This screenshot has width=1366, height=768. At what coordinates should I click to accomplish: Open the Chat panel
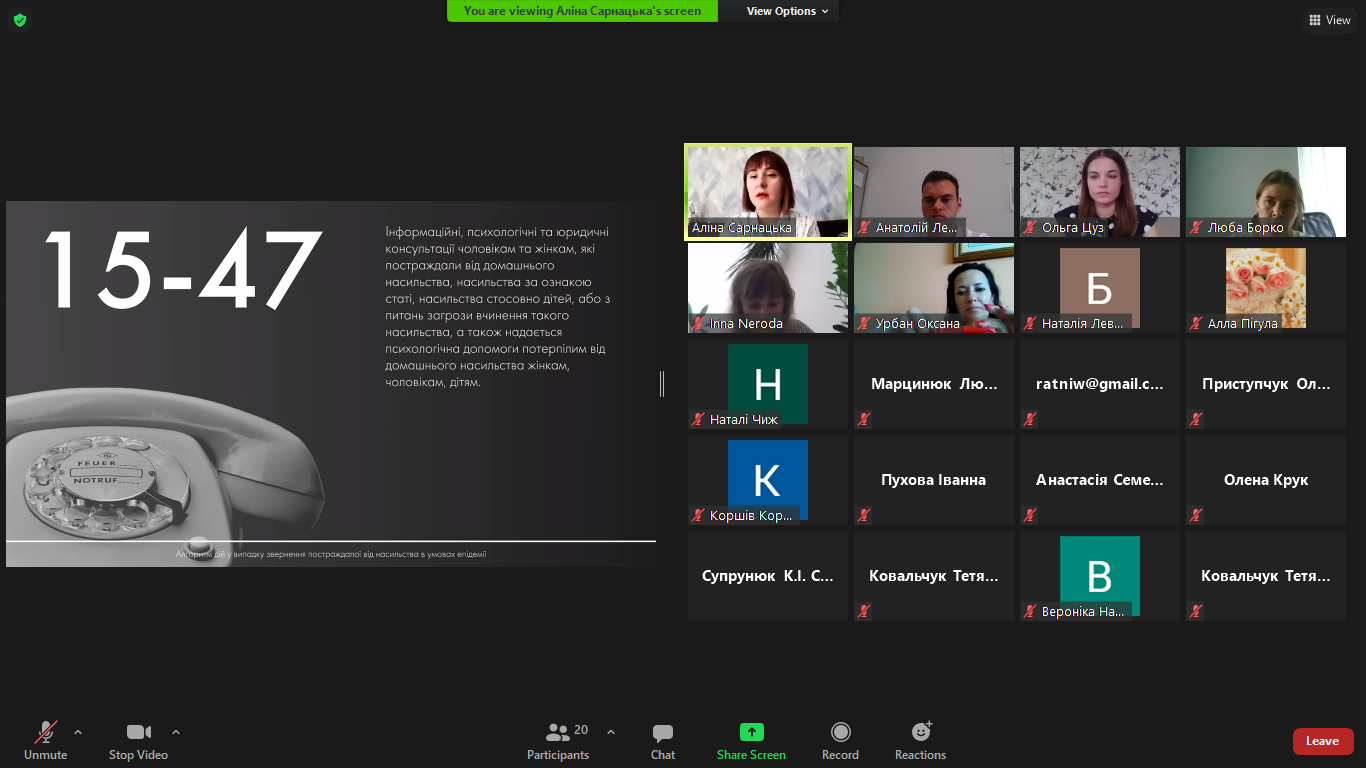point(662,741)
